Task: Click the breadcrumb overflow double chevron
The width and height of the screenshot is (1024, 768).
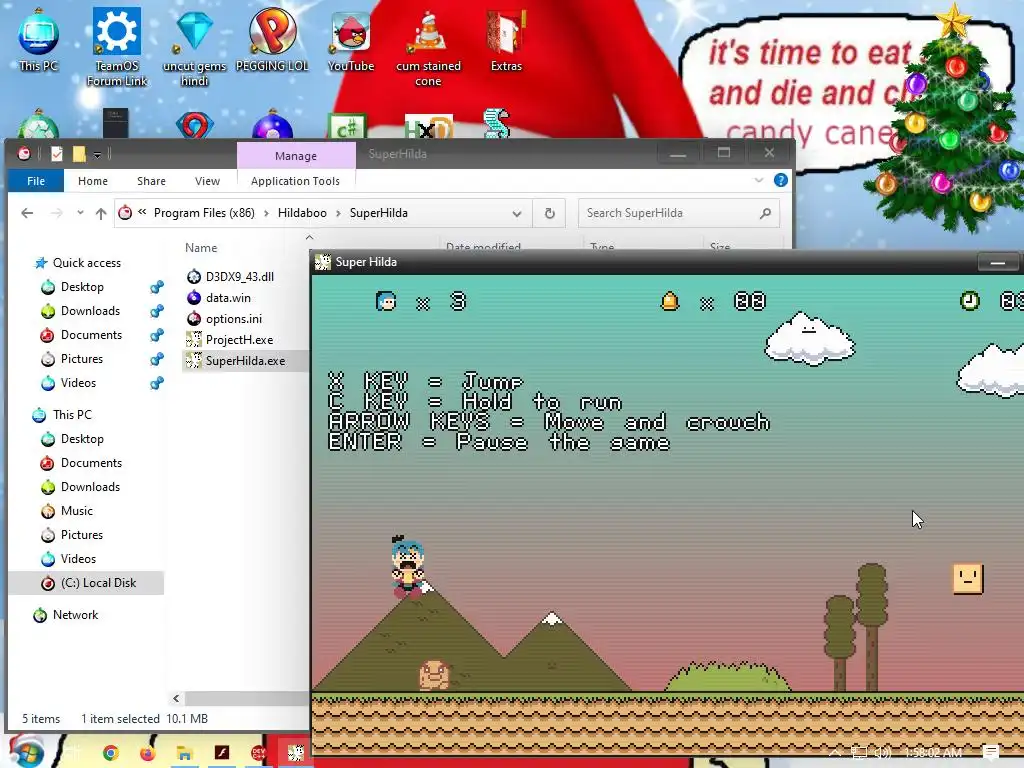Action: click(x=142, y=212)
